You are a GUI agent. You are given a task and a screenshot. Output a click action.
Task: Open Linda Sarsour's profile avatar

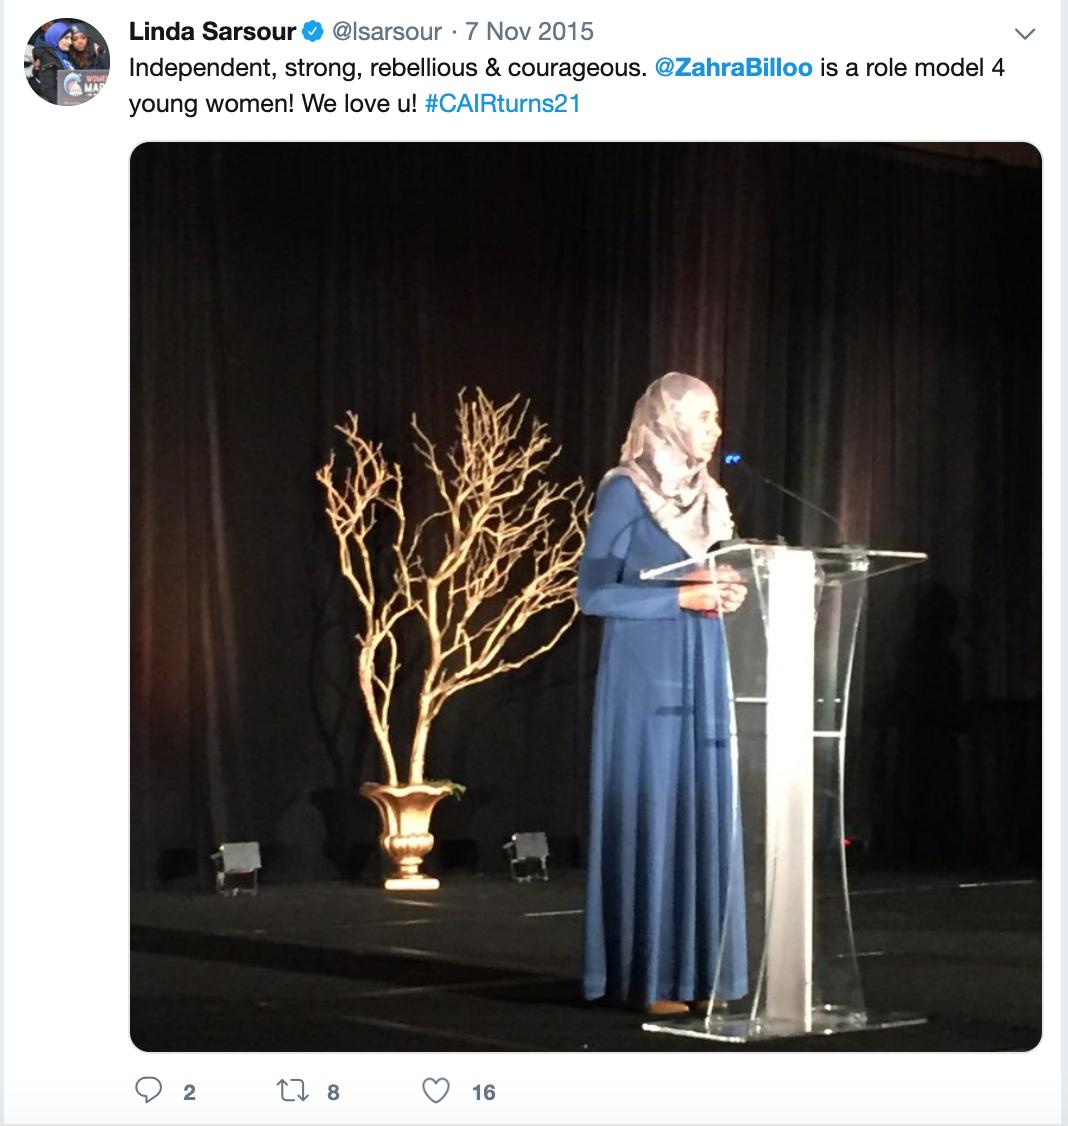pyautogui.click(x=67, y=62)
